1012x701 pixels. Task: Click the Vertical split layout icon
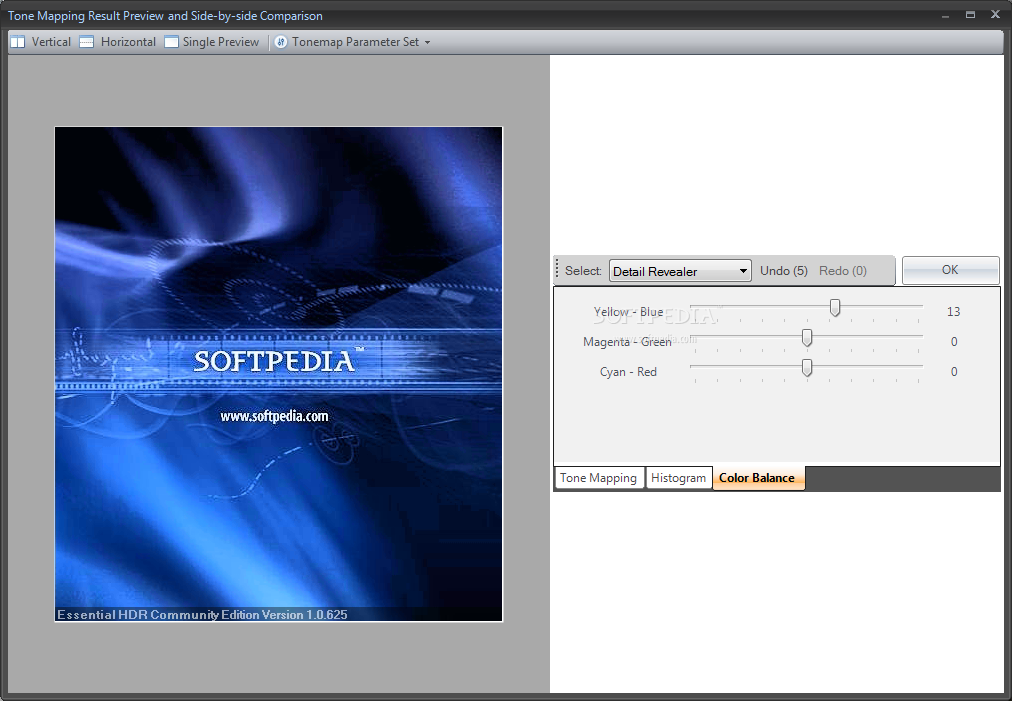(18, 42)
